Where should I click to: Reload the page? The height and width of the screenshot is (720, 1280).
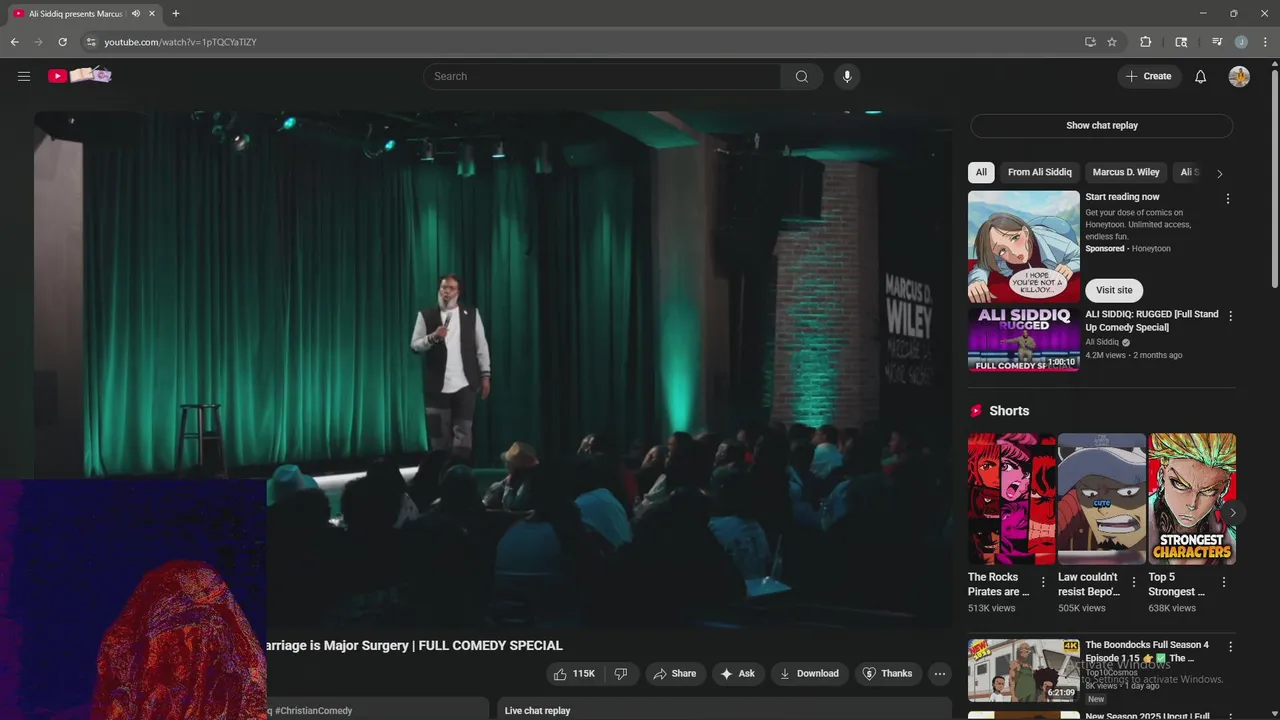pos(62,42)
